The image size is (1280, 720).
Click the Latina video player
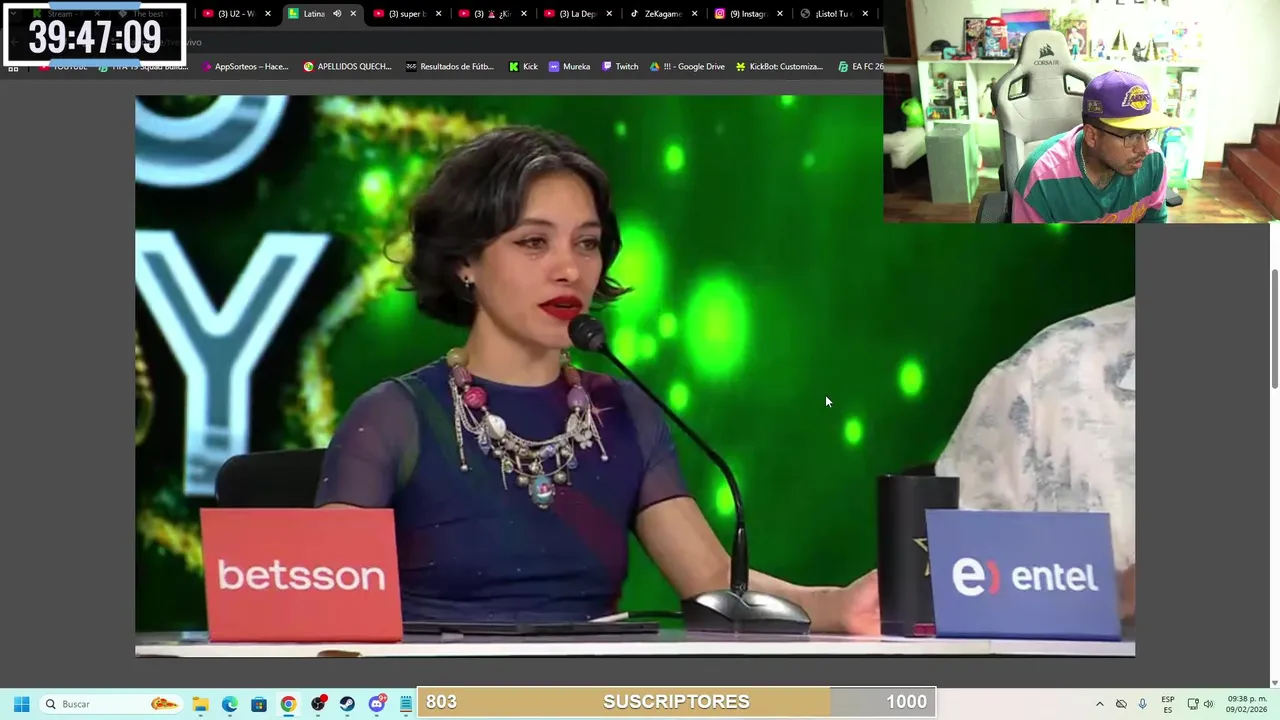(x=635, y=375)
